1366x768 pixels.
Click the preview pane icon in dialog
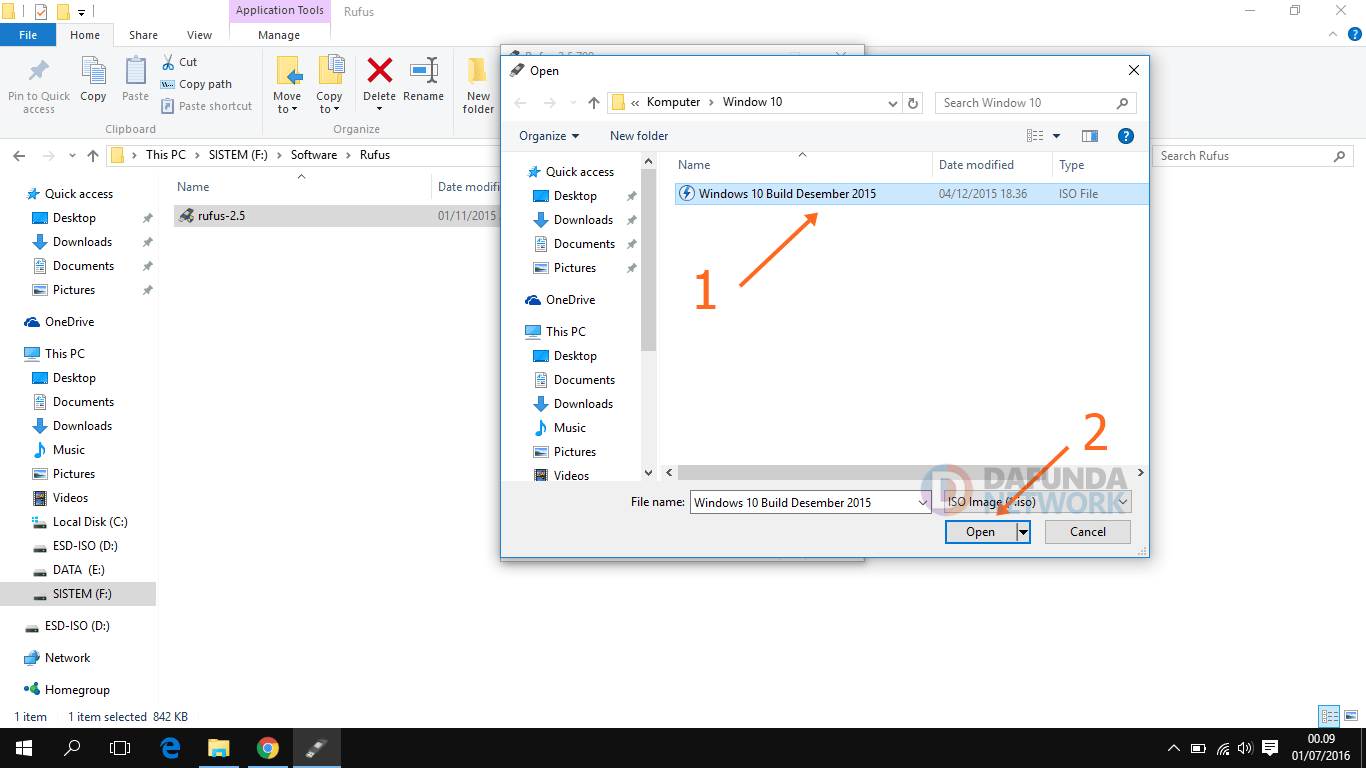tap(1090, 136)
